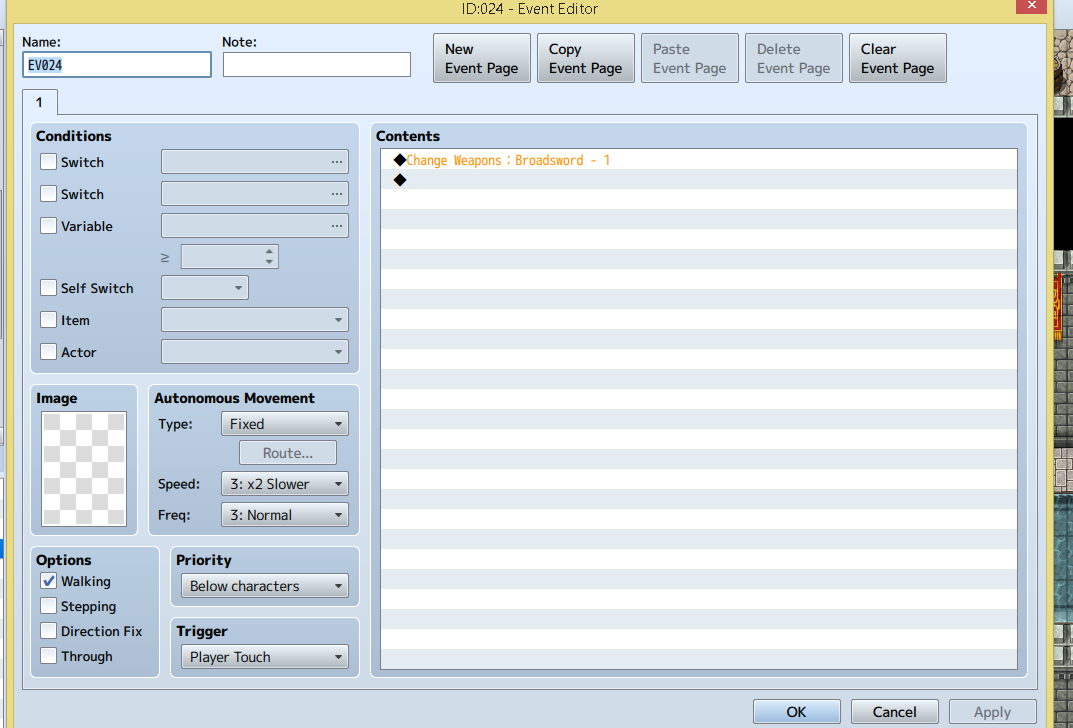Check the Stepping option
The height and width of the screenshot is (728, 1073).
[x=49, y=606]
